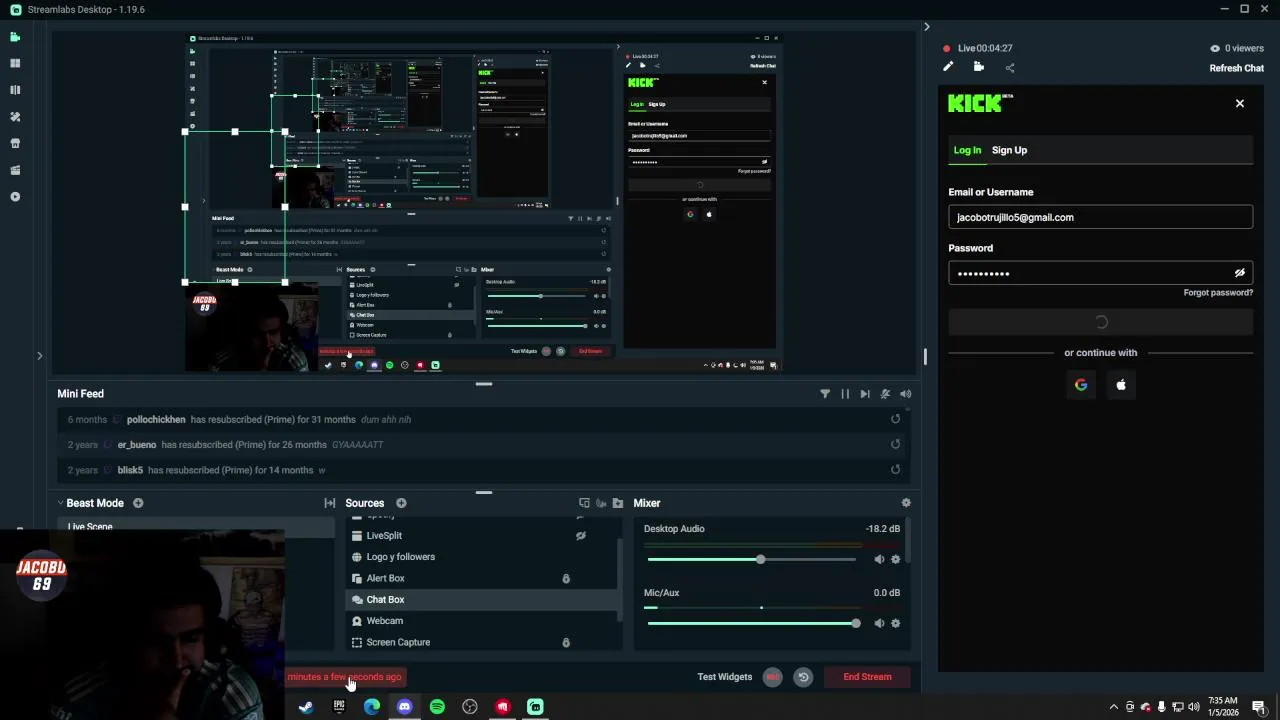
Task: Open Steam from the taskbar
Action: click(x=306, y=707)
